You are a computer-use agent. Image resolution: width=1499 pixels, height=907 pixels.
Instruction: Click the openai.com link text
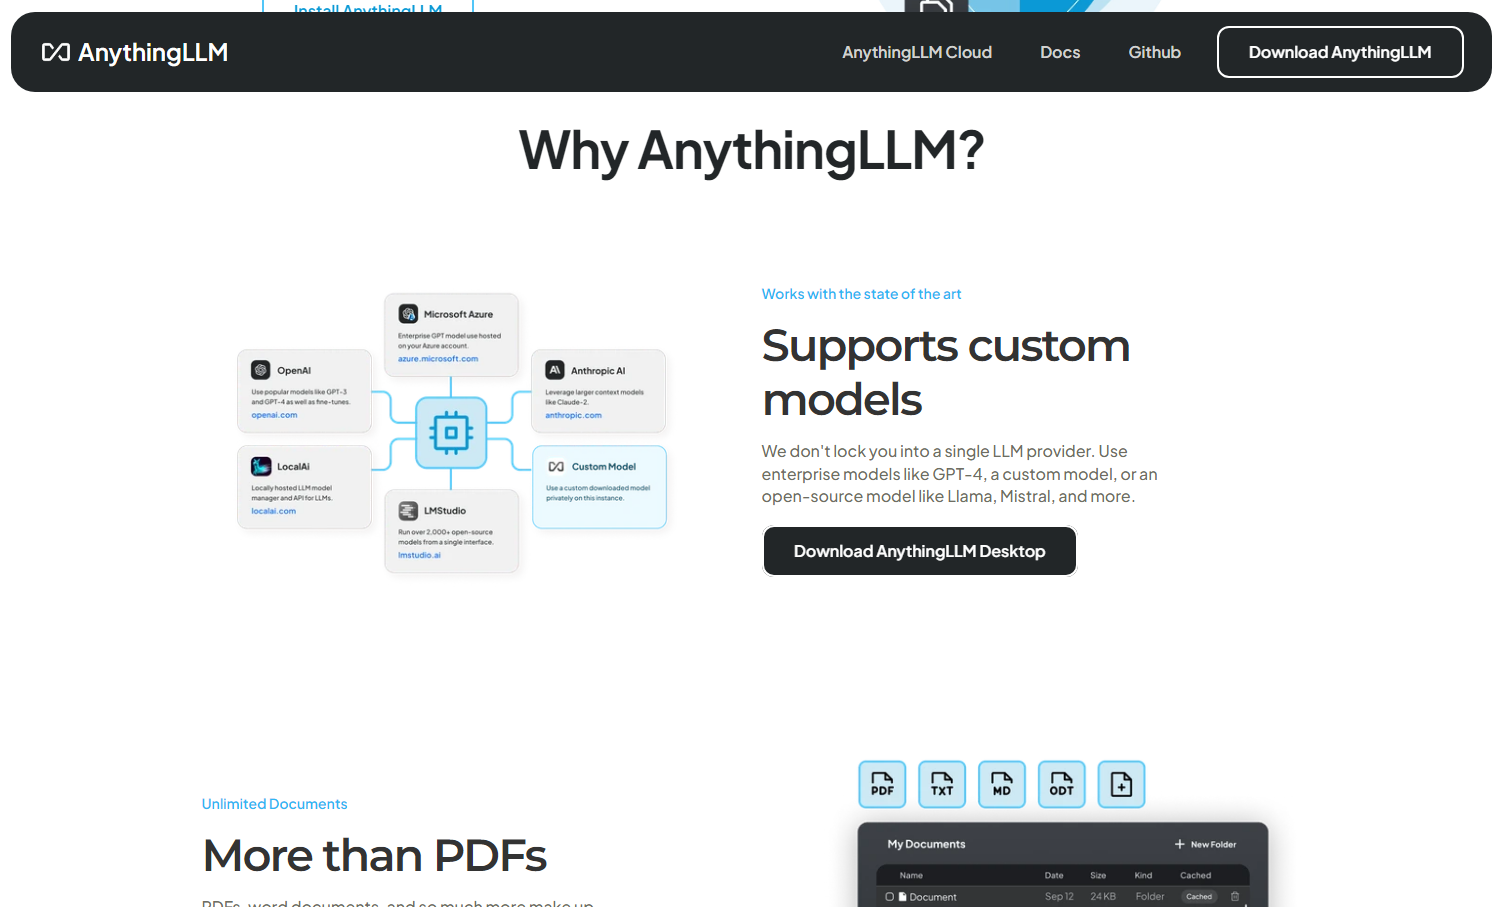[274, 415]
